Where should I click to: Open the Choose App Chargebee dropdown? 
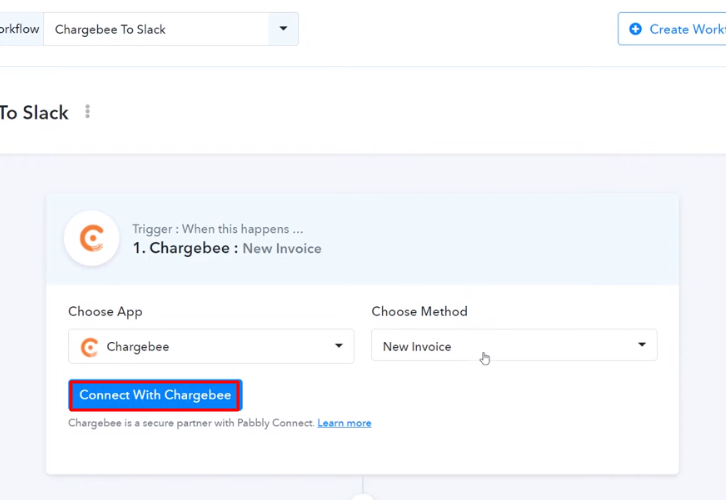[x=211, y=346]
